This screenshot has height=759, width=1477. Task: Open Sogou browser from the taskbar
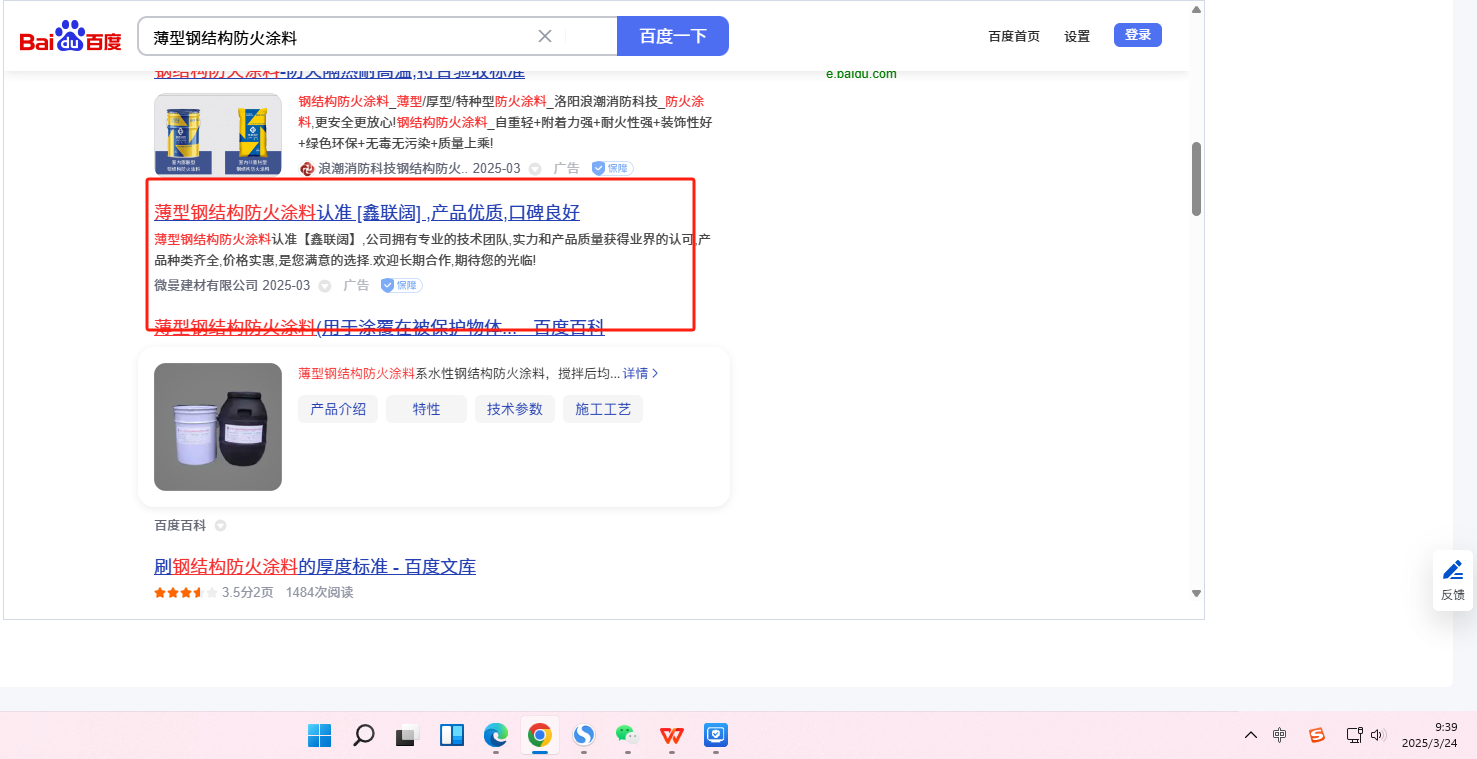(x=584, y=736)
